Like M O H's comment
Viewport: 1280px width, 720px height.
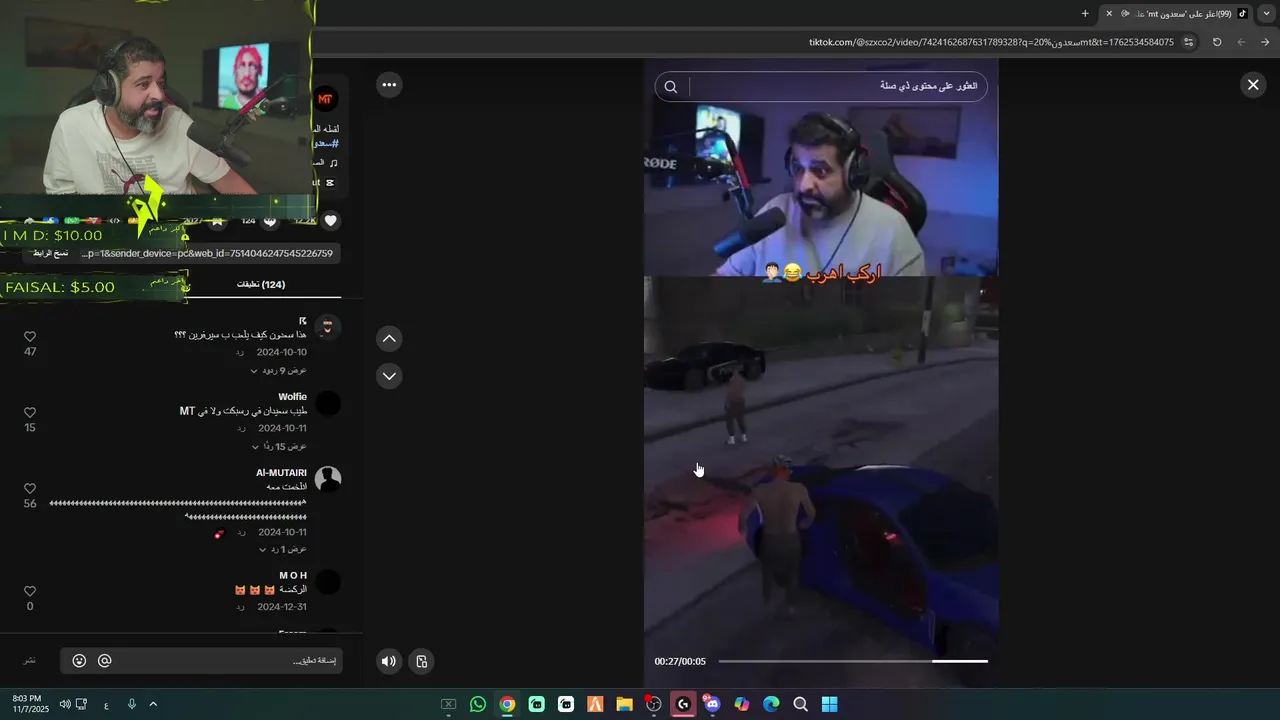click(x=30, y=592)
